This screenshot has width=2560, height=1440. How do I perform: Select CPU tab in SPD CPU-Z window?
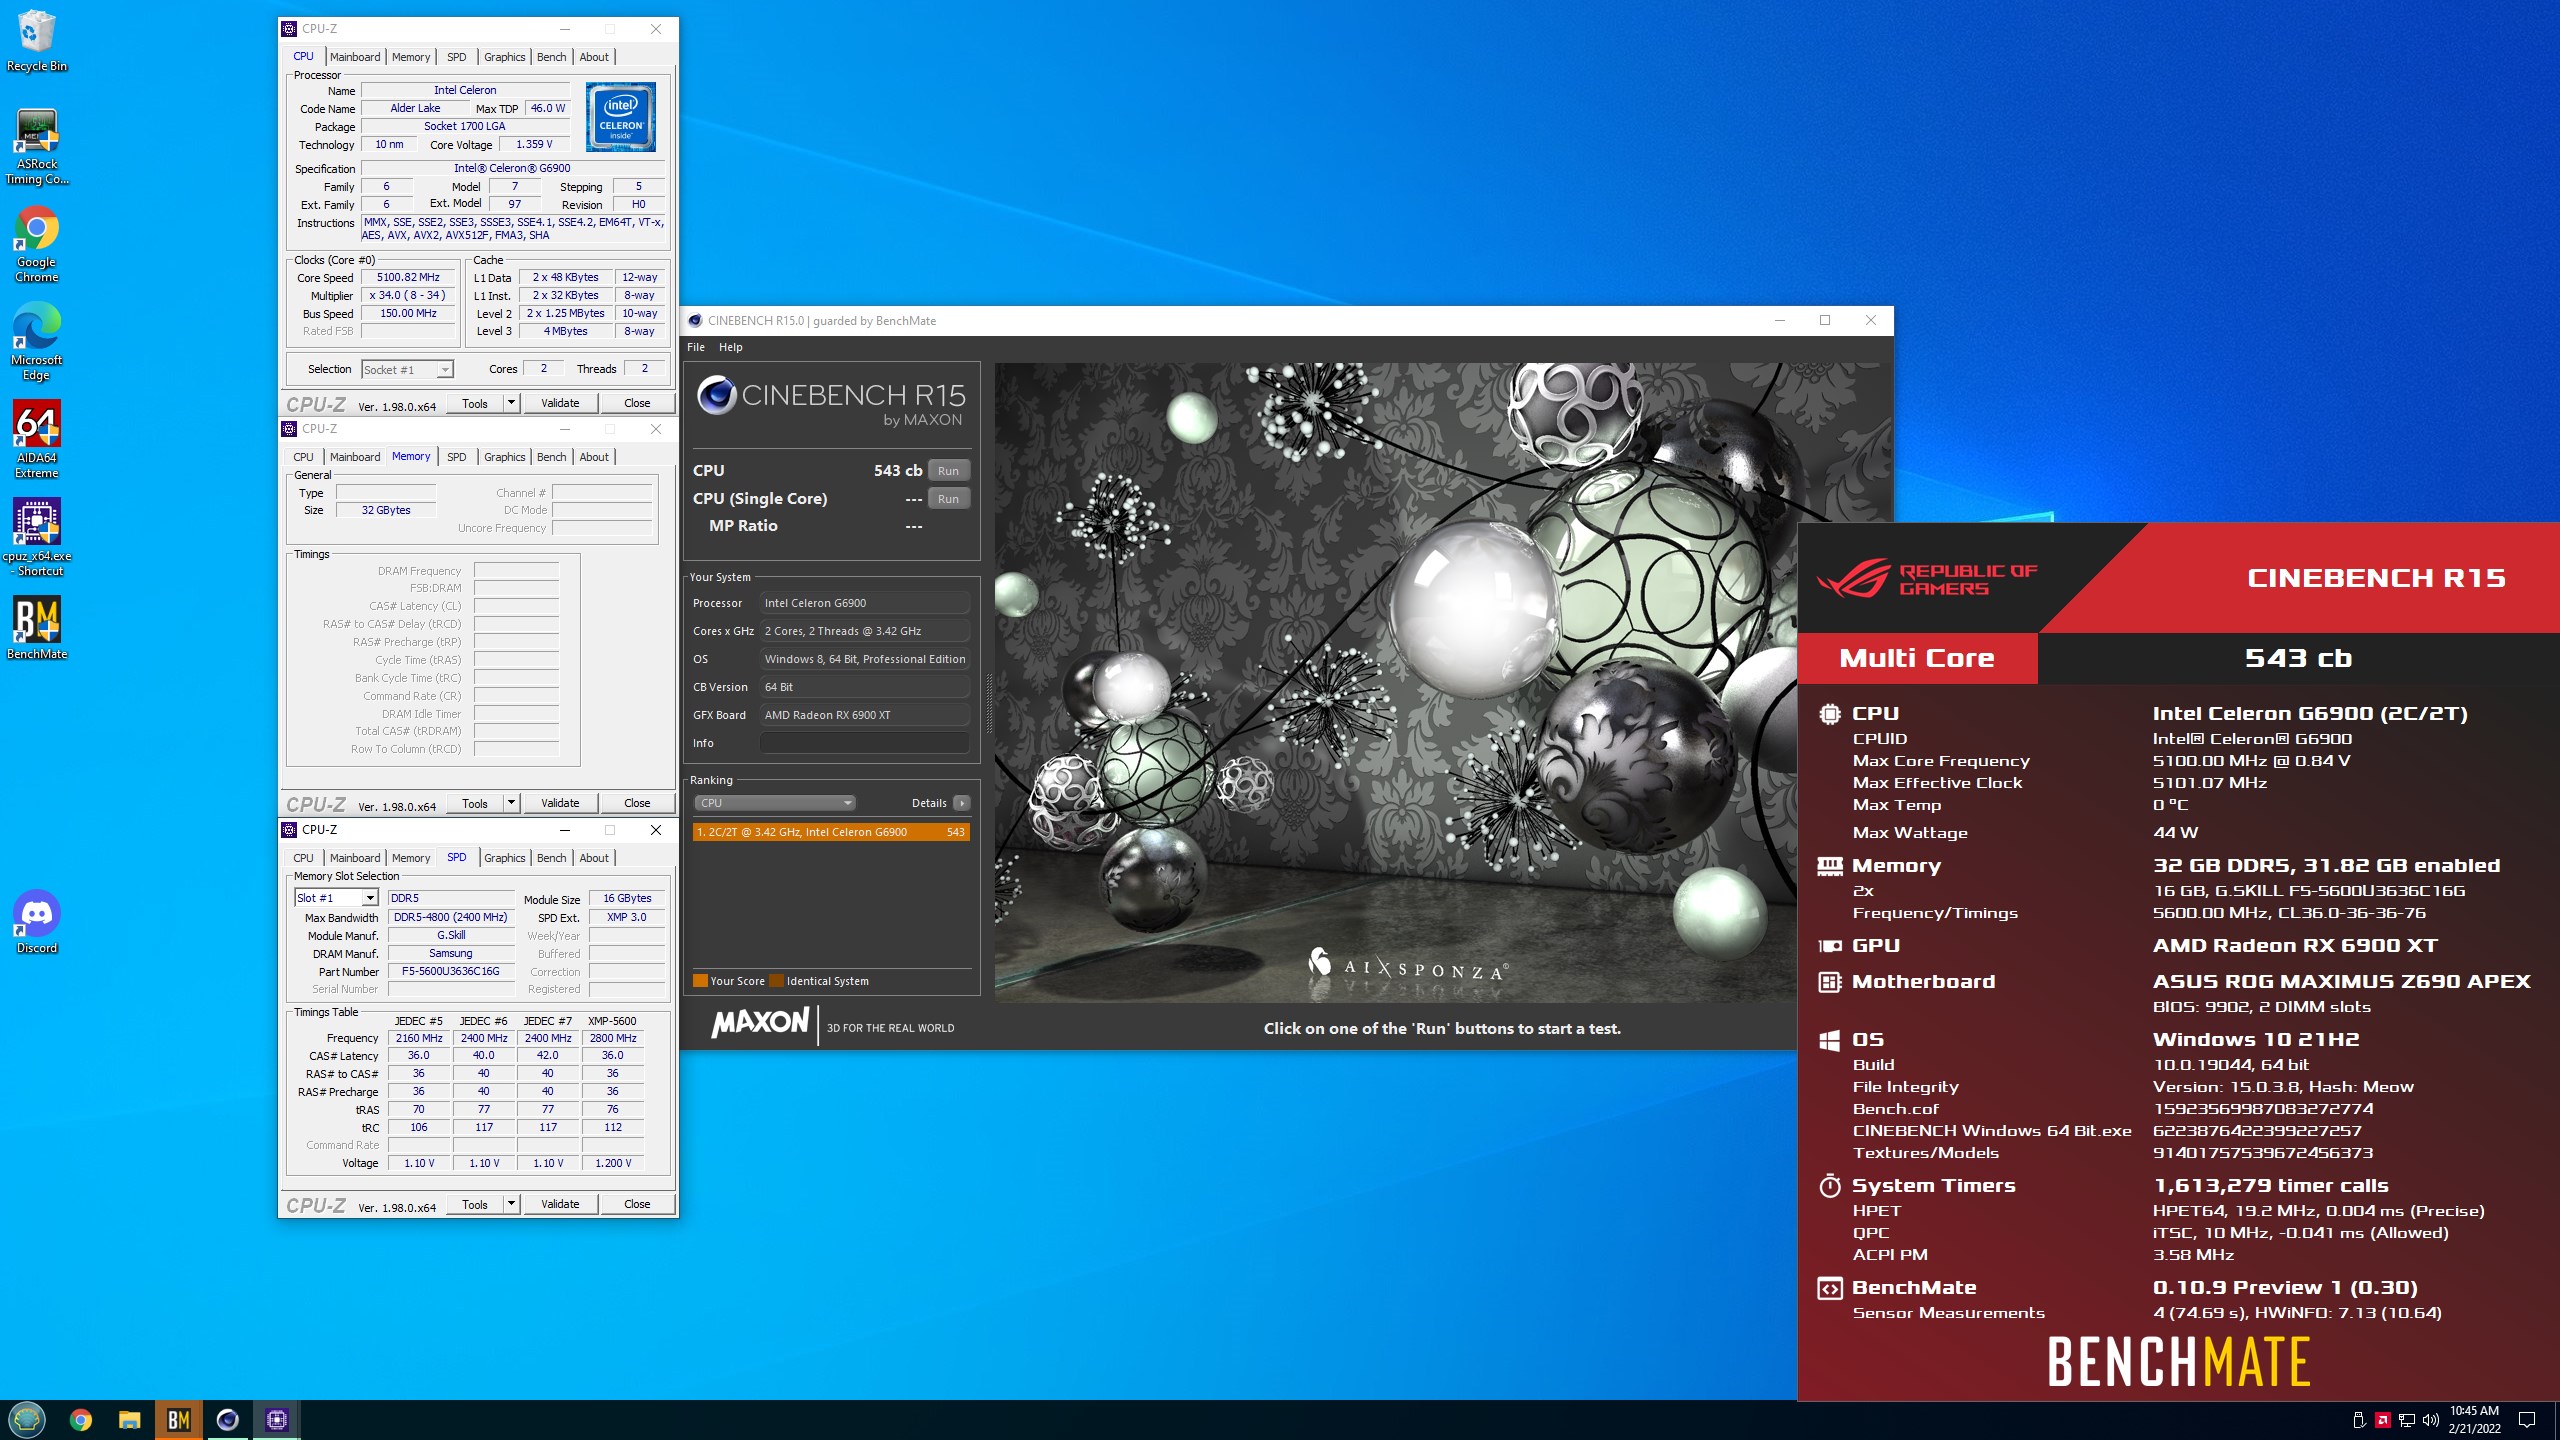[x=303, y=858]
